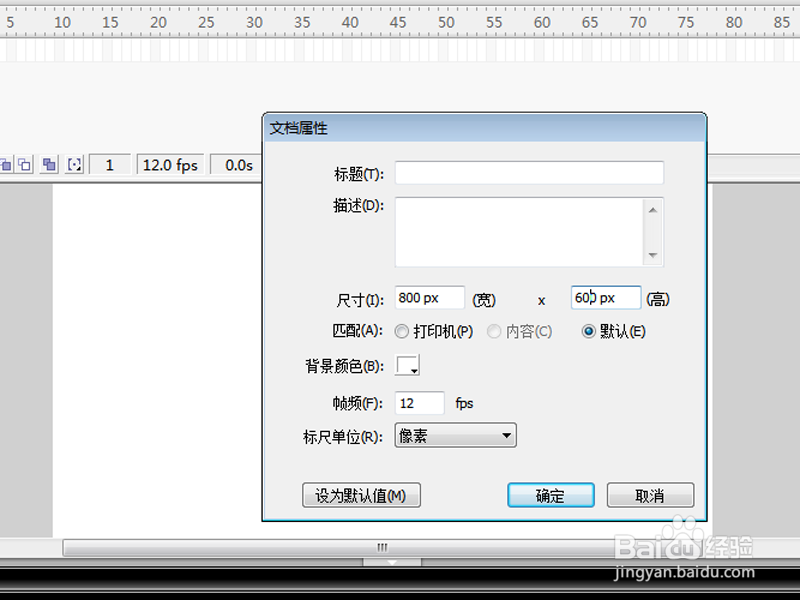800x600 pixels.
Task: Click the OK (确定) button
Action: tap(551, 495)
